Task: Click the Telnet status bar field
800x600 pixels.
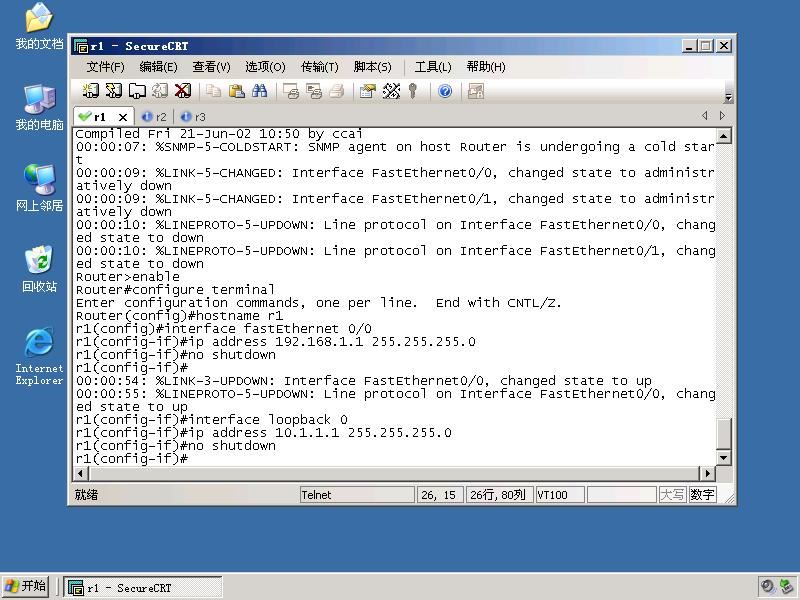Action: click(357, 495)
